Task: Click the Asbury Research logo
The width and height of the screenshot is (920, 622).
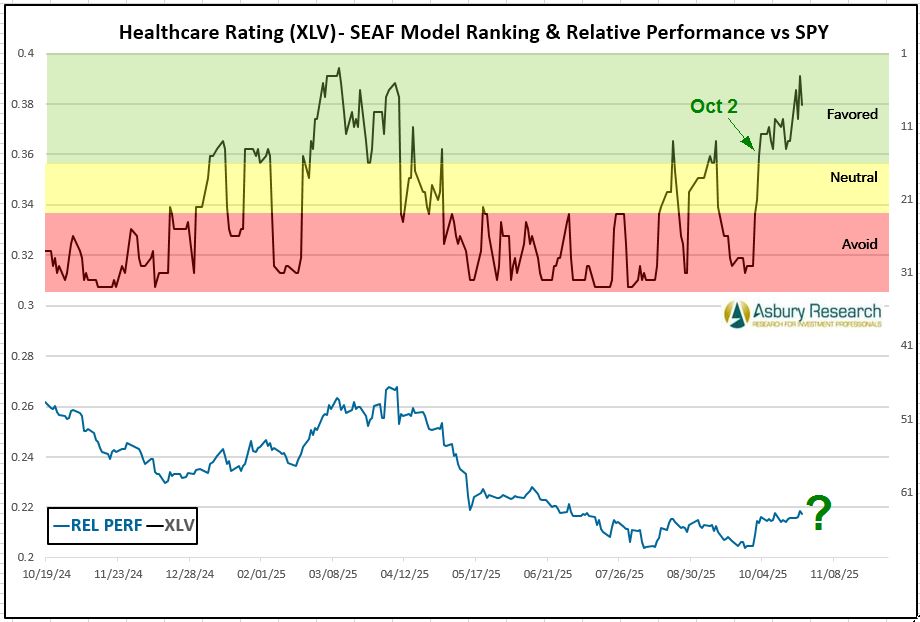Action: 804,314
